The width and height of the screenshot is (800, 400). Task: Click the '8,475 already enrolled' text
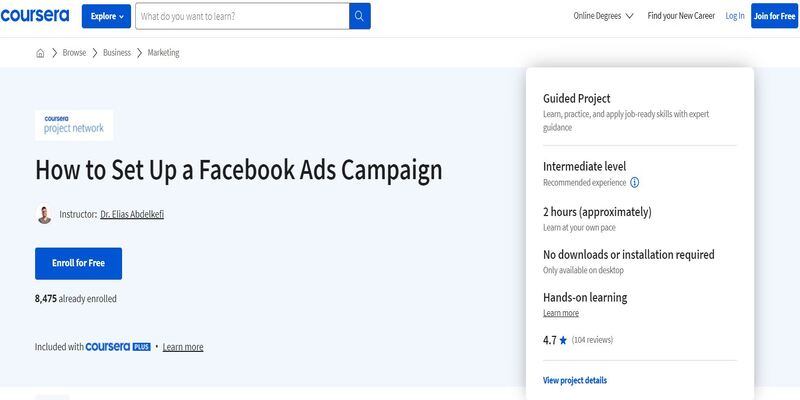tap(76, 298)
